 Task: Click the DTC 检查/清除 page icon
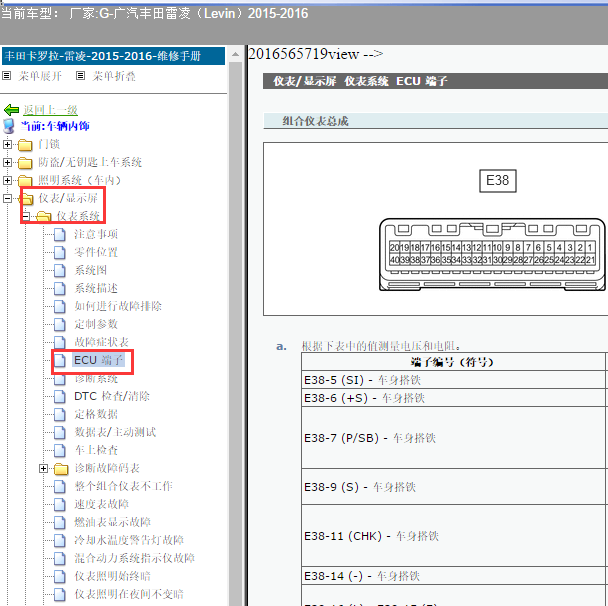pos(59,396)
